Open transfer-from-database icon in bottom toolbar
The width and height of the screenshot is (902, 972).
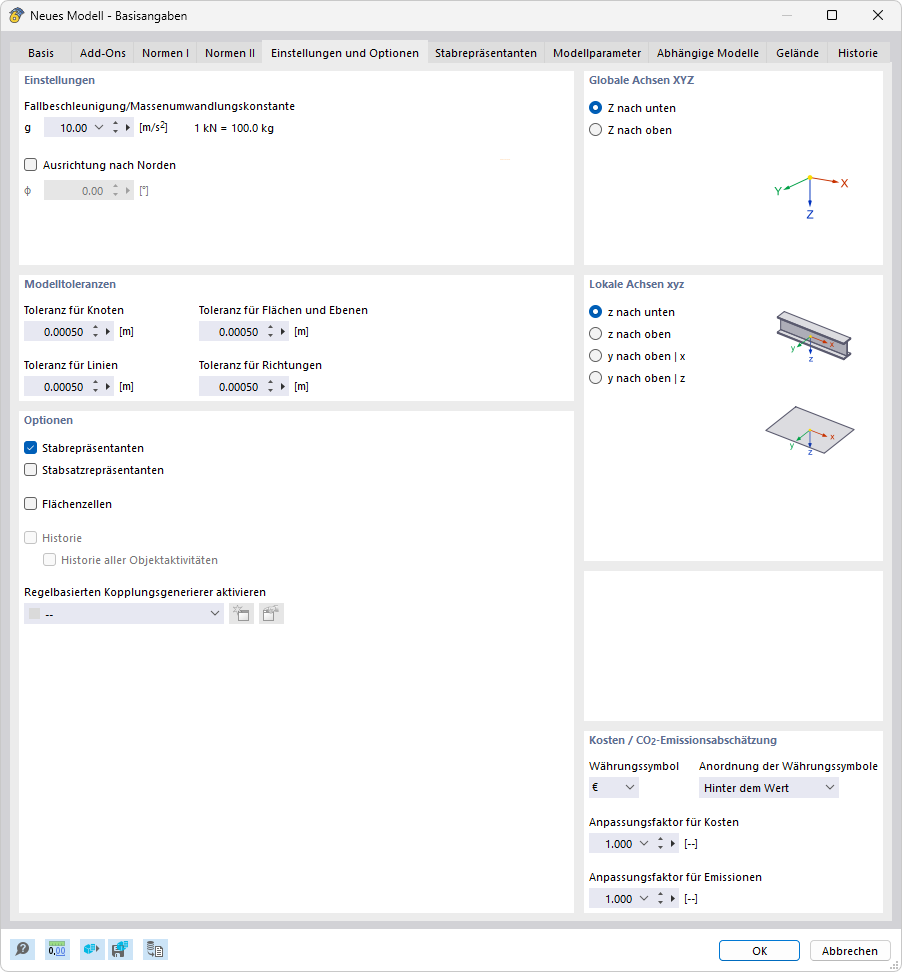click(155, 949)
